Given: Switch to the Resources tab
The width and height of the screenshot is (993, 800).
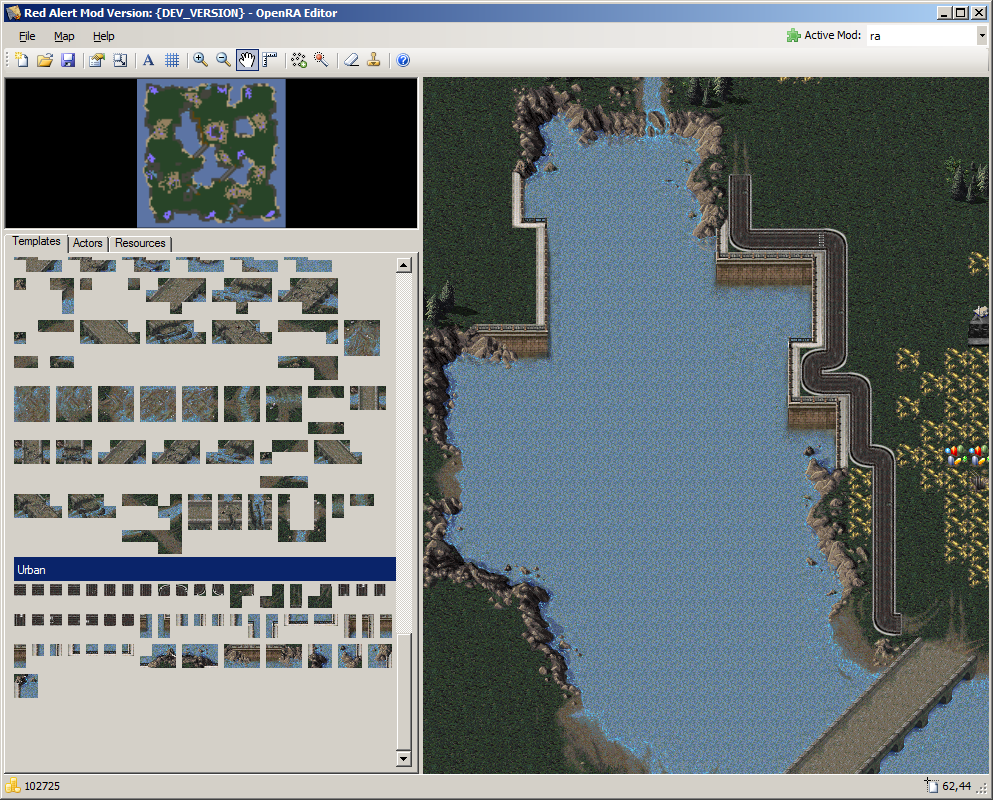Looking at the screenshot, I should (140, 243).
